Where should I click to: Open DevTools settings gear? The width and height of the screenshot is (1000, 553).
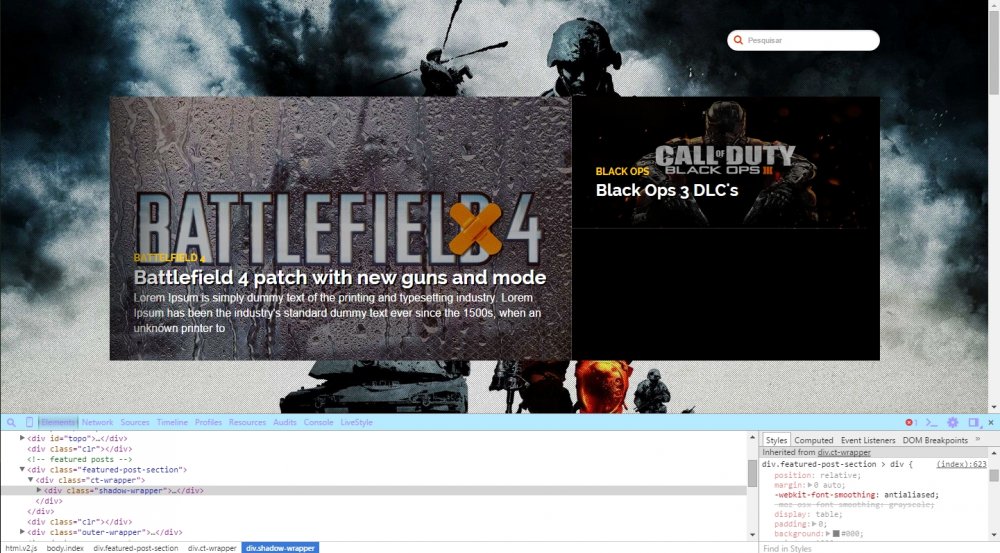pos(953,423)
